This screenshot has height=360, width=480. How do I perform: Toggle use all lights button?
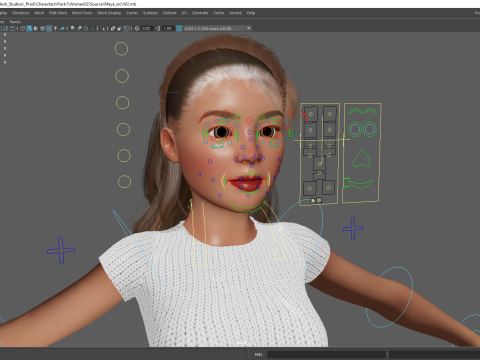click(x=55, y=28)
